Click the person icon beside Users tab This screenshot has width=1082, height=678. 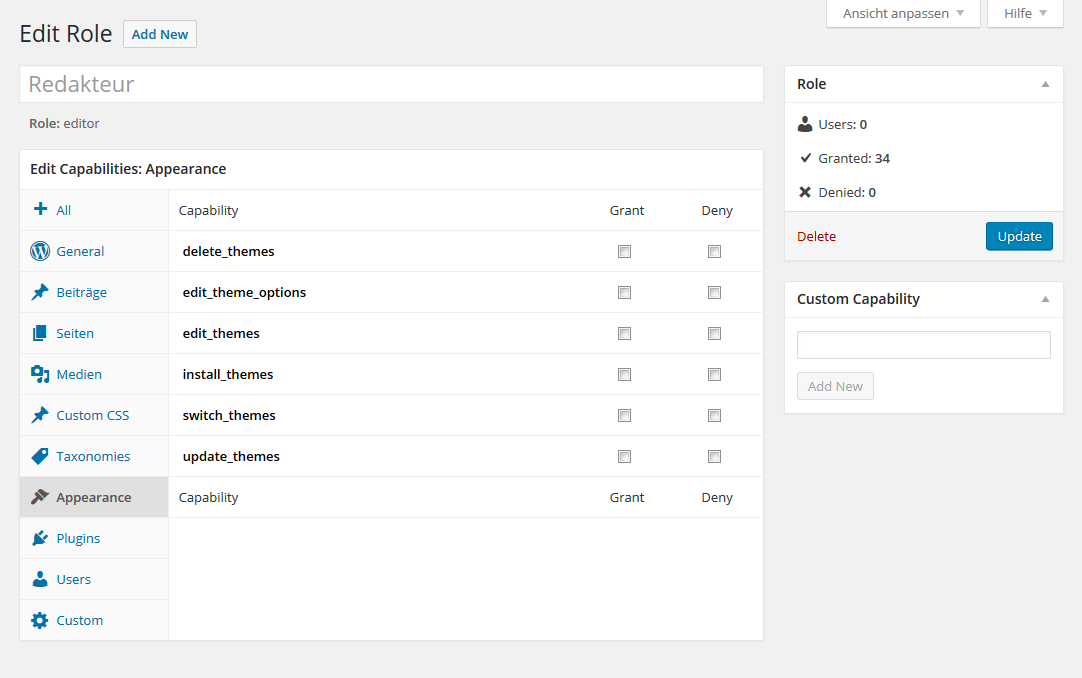point(40,579)
